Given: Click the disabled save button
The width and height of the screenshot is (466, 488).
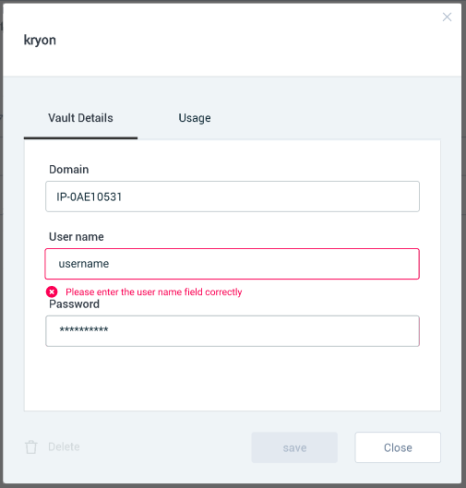Looking at the screenshot, I should pos(295,447).
